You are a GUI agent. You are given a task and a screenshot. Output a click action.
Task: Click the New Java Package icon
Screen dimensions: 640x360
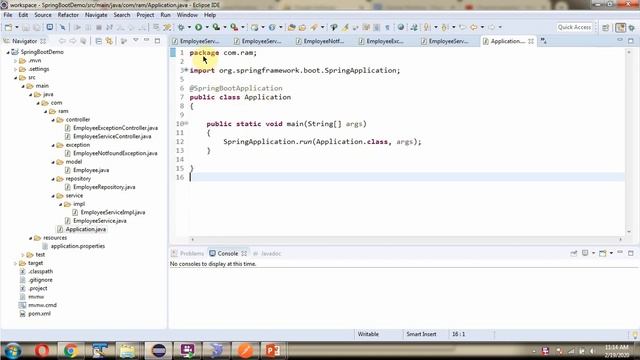(254, 27)
